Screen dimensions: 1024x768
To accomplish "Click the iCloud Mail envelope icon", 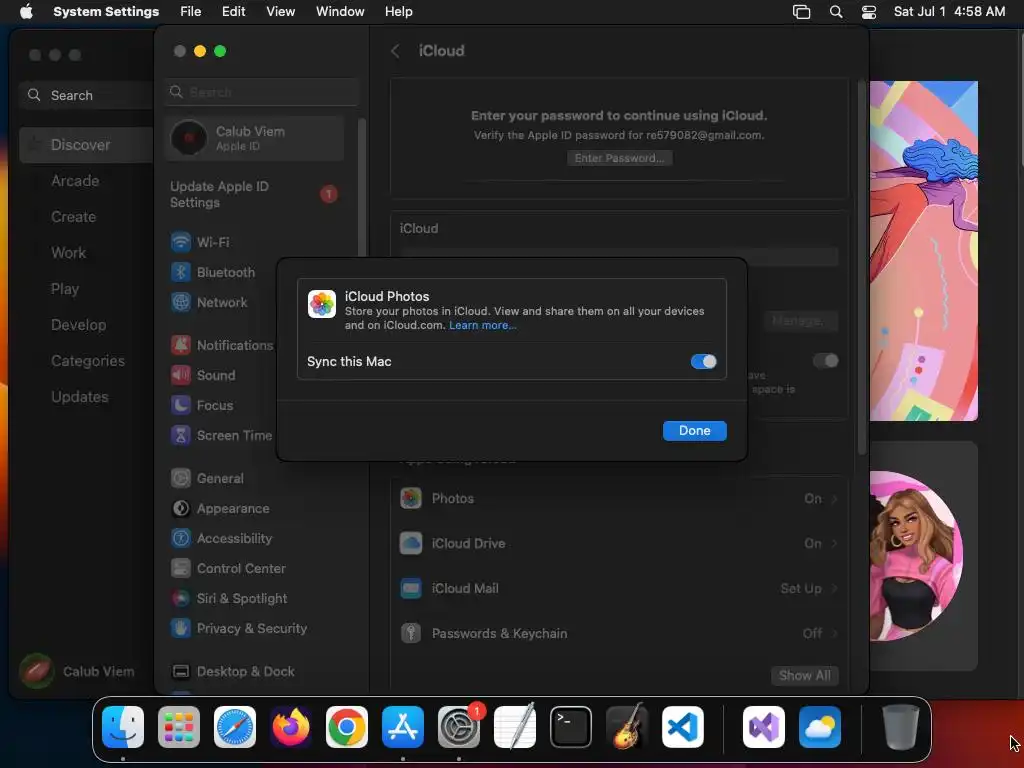I will (x=411, y=589).
